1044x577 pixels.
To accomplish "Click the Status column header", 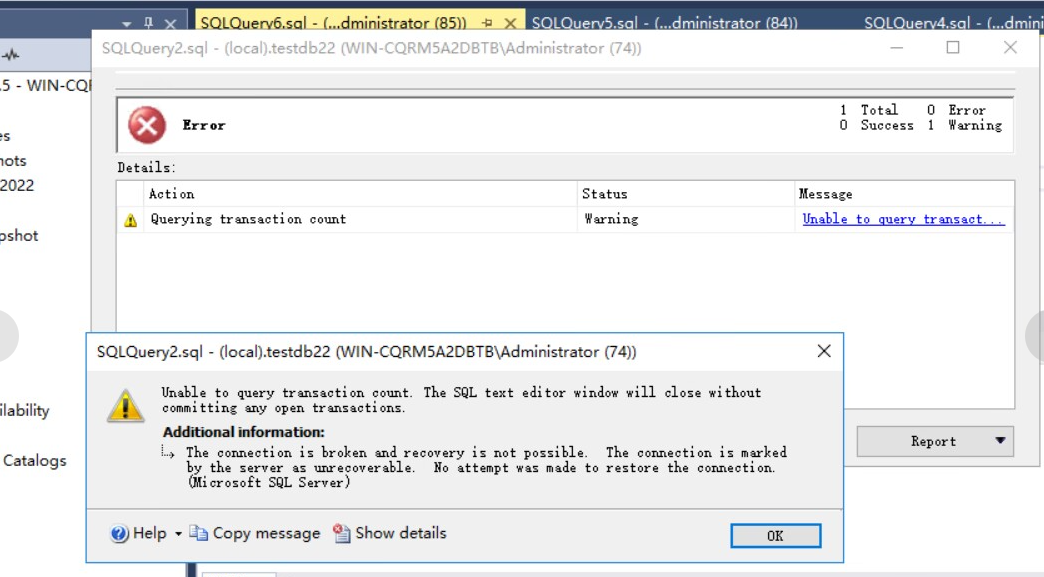I will click(x=686, y=194).
